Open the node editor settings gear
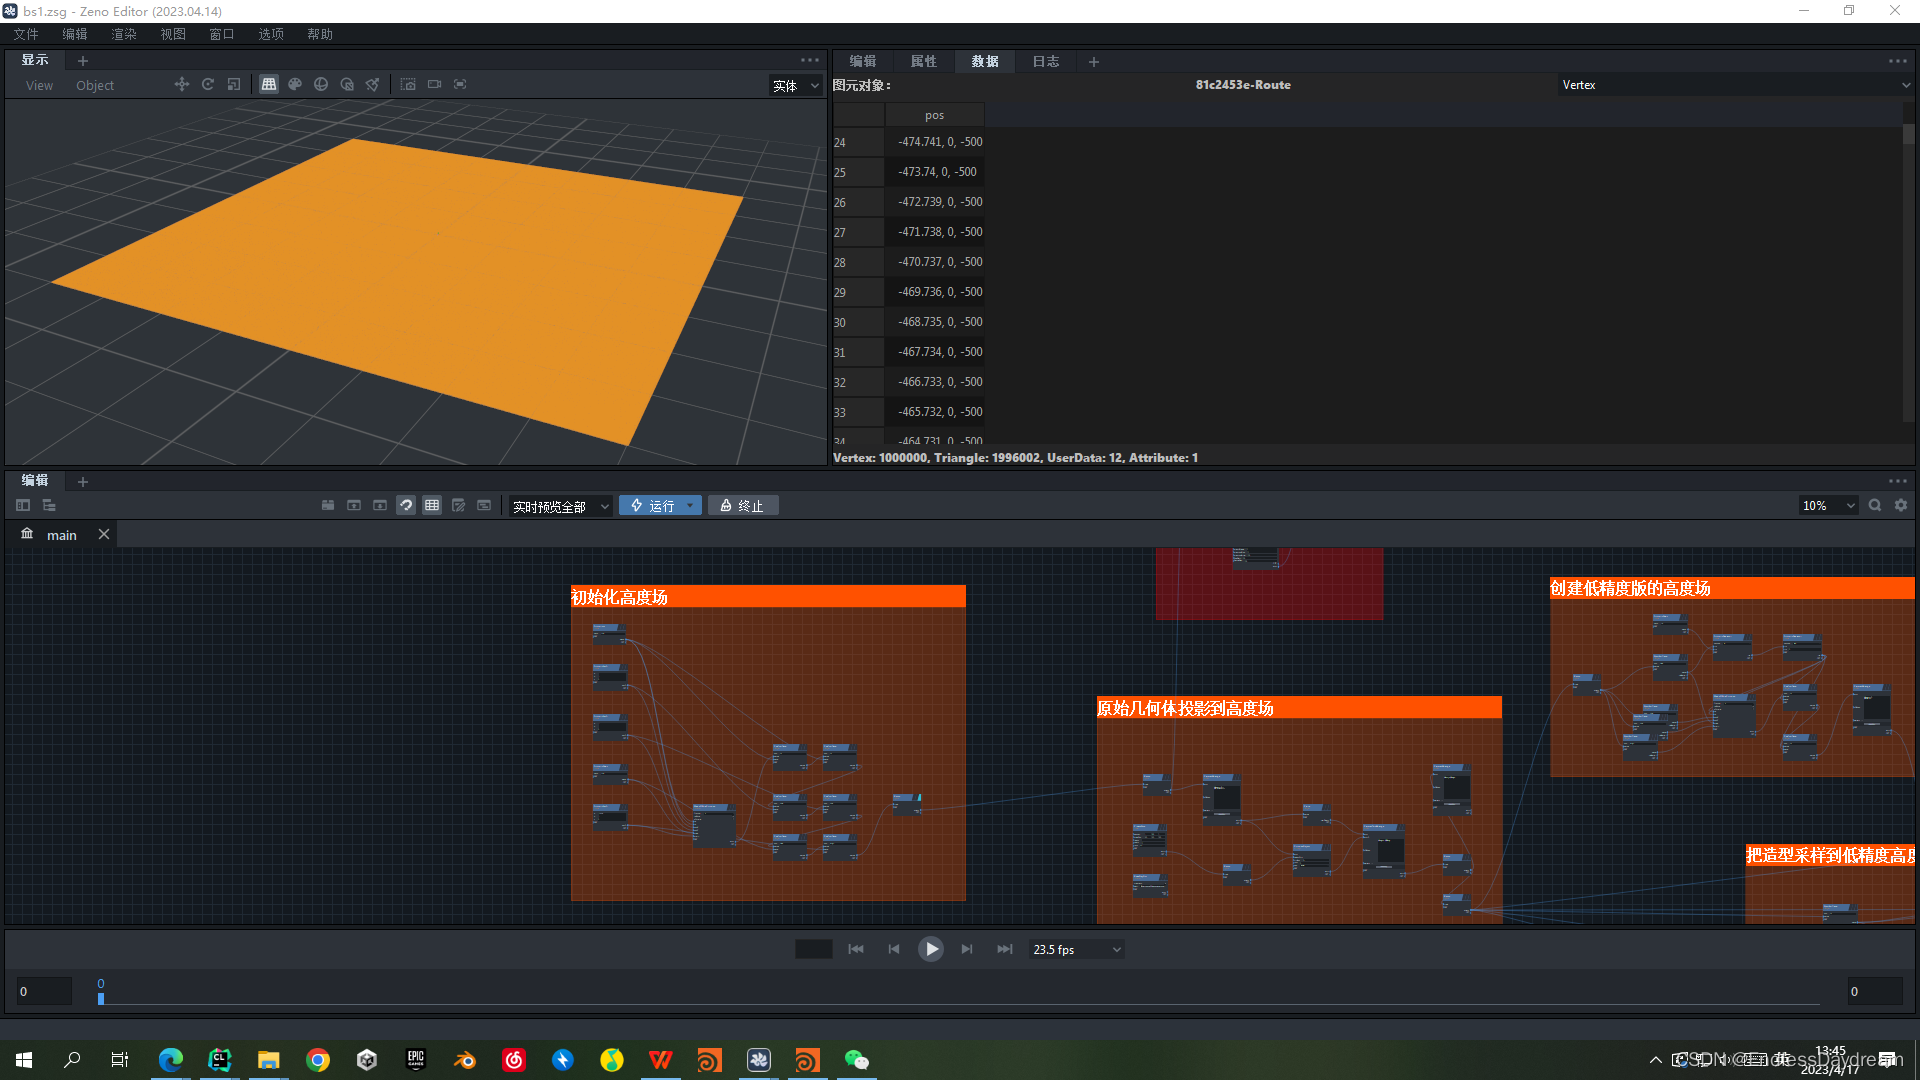The height and width of the screenshot is (1080, 1920). pos(1901,506)
